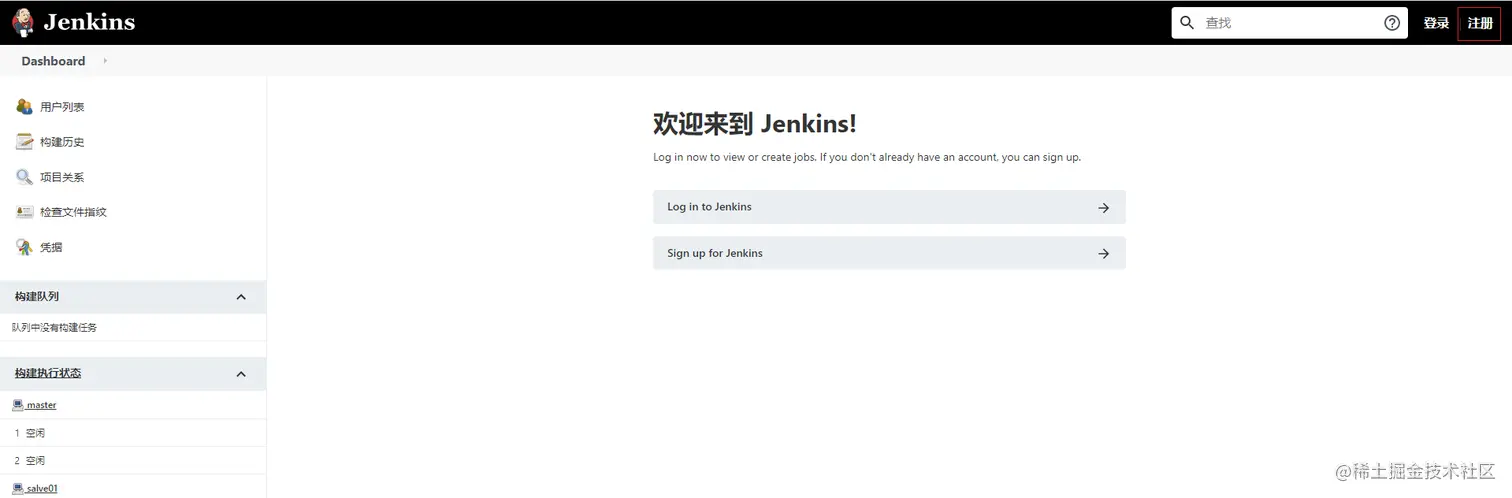Focus the 查找 search input field
Screen dimensions: 1512x498
(x=1290, y=23)
